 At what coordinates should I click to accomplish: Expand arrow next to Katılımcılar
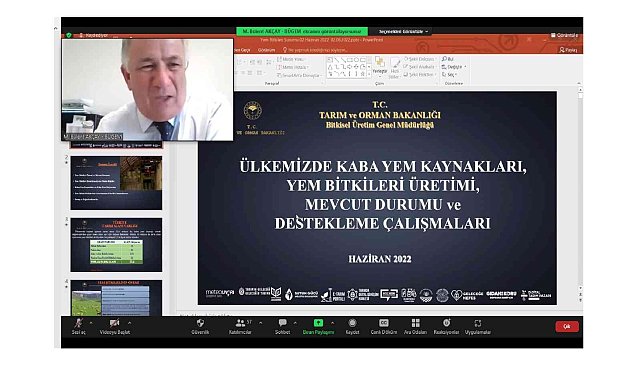(261, 323)
